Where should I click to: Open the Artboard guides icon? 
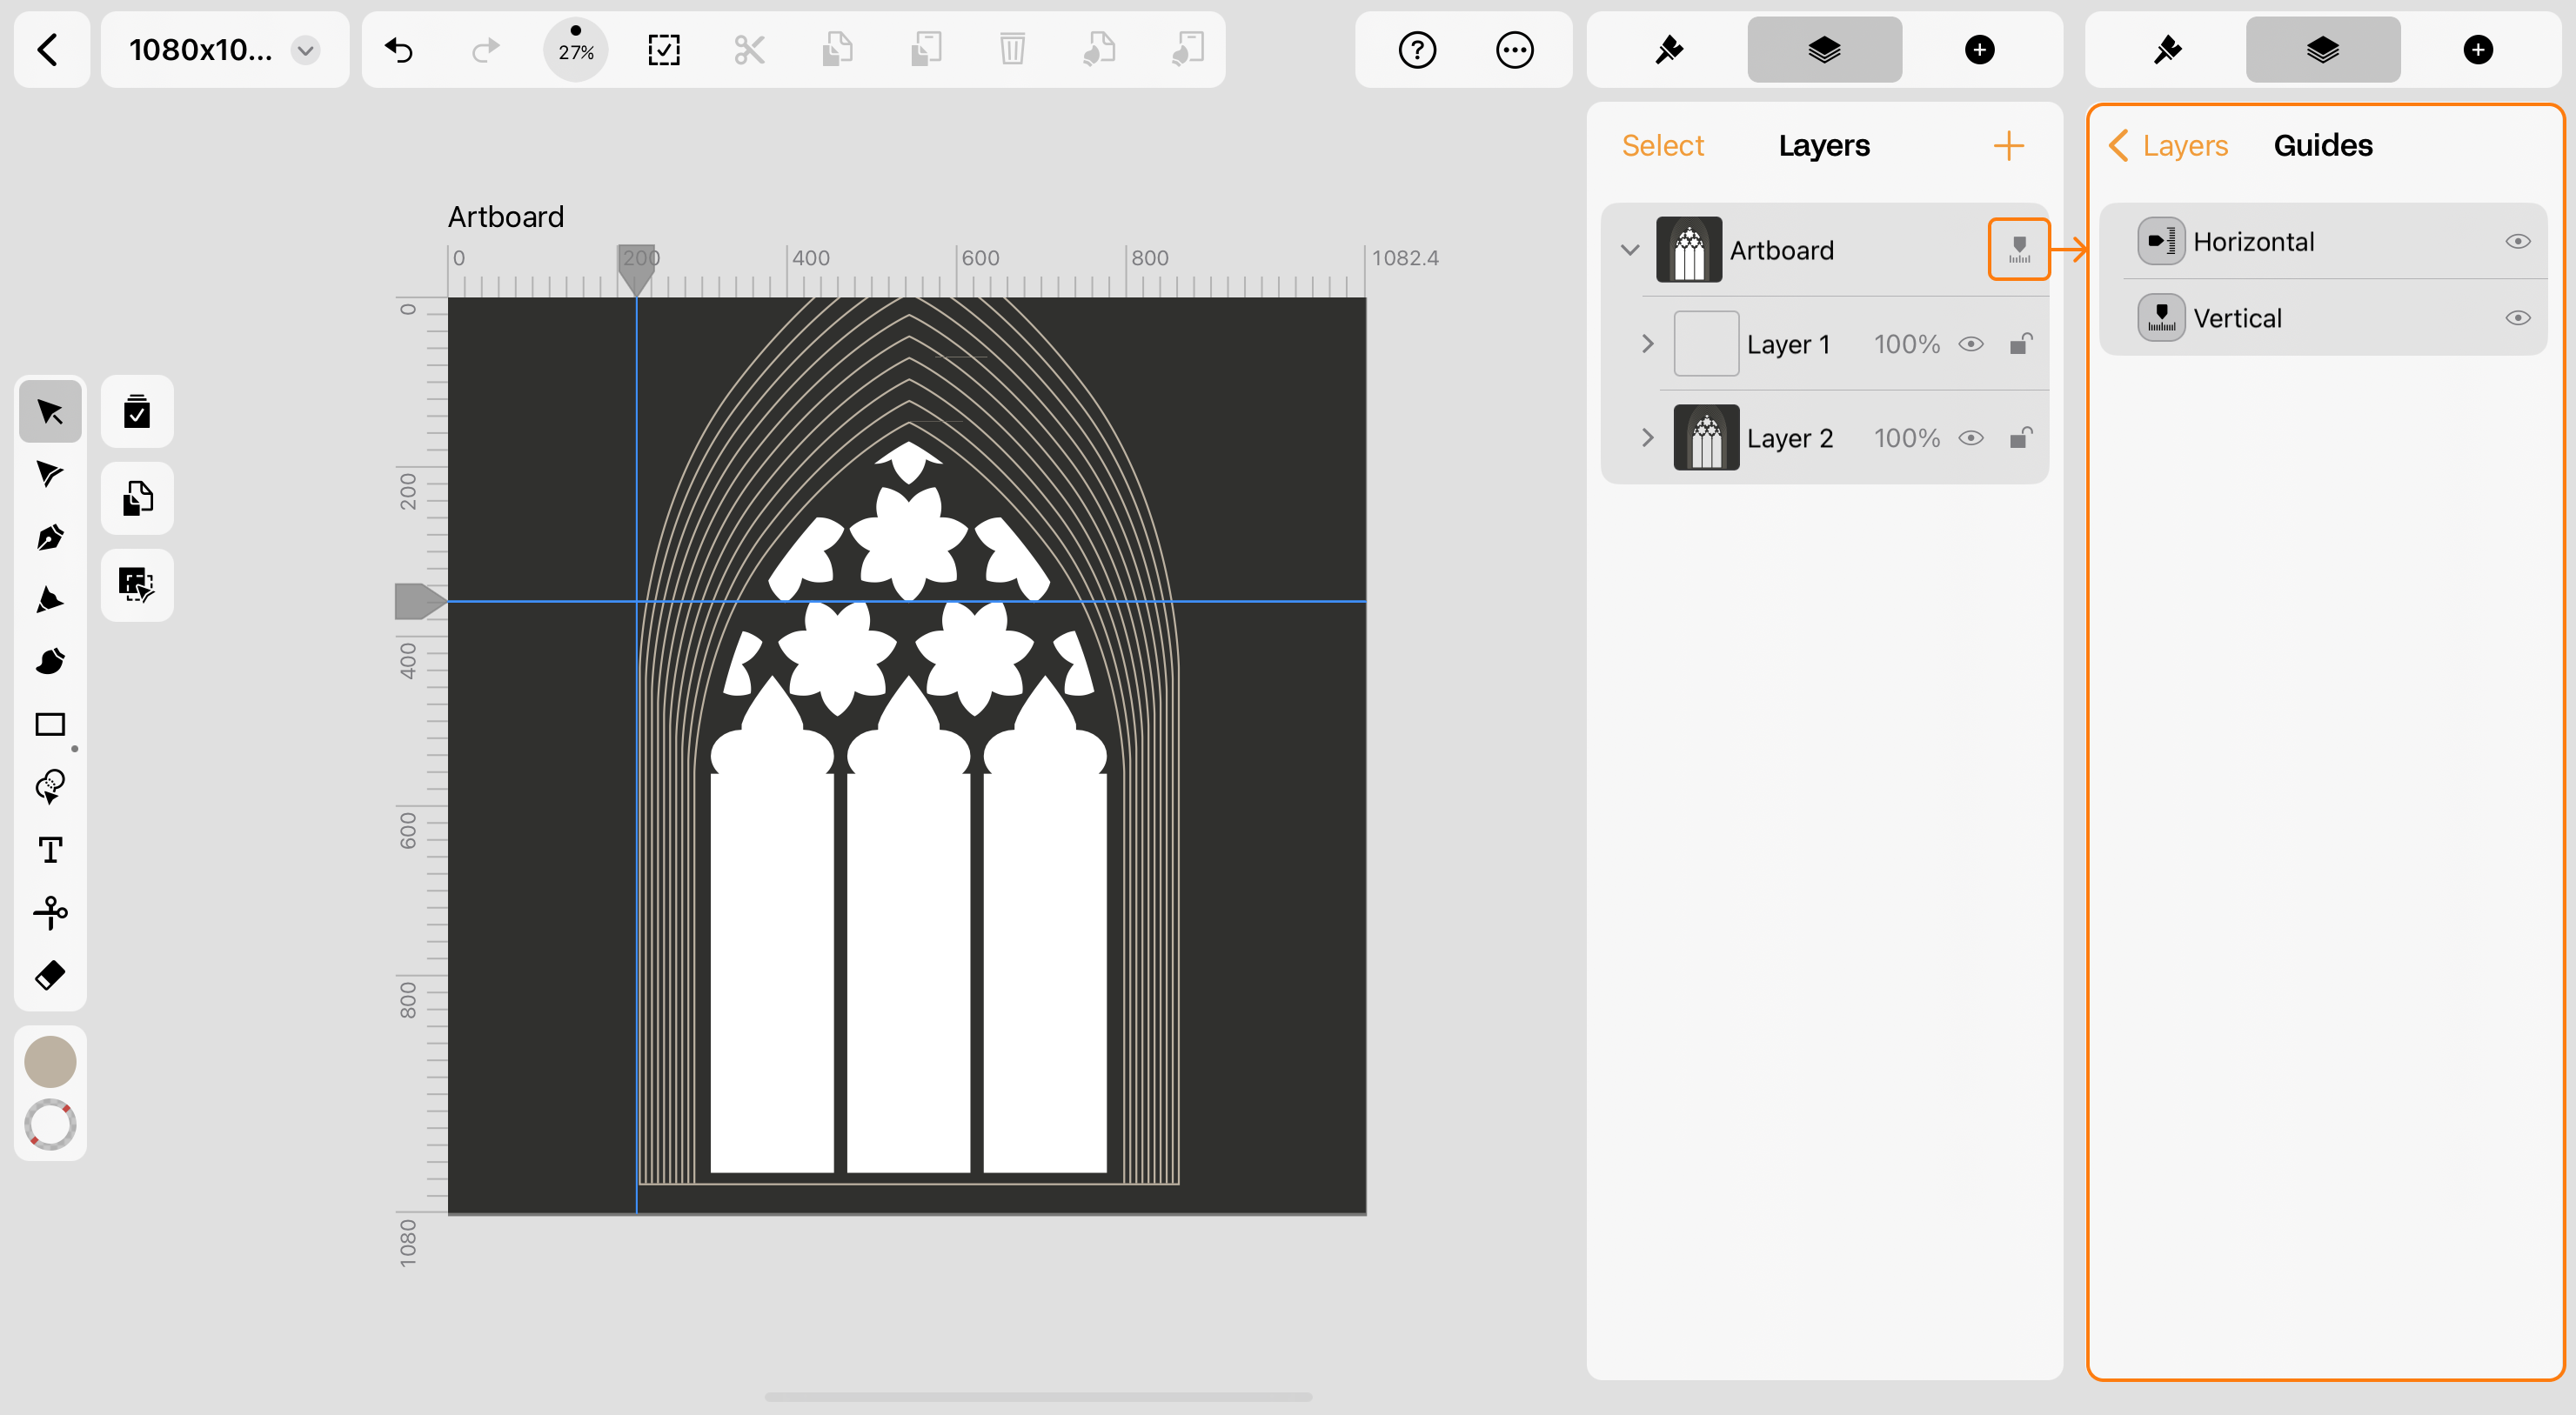point(2018,249)
